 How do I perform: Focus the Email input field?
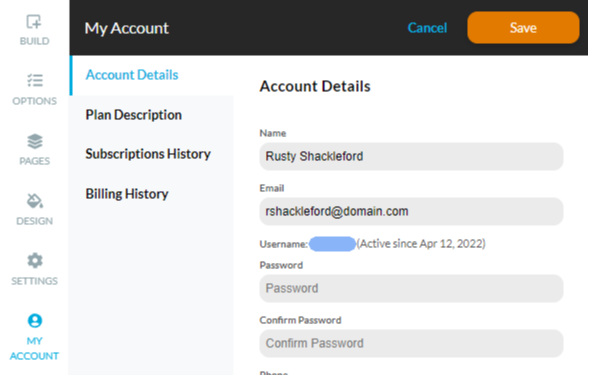(x=411, y=212)
